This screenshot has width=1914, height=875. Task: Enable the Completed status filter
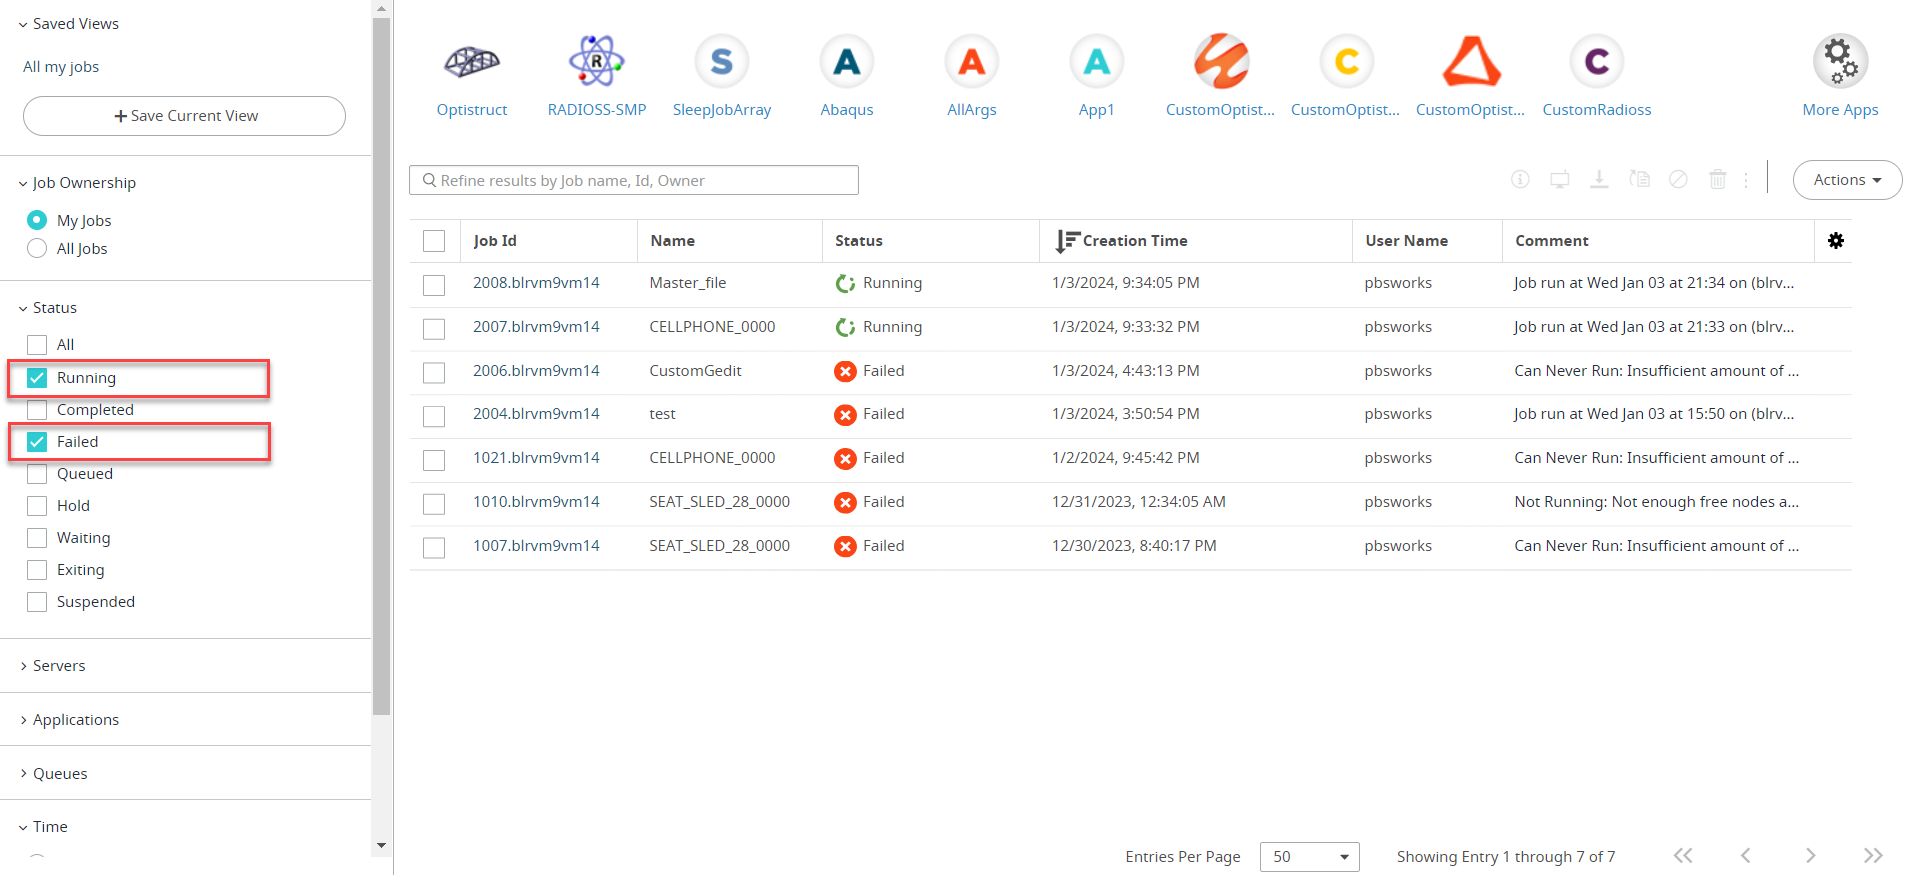click(x=37, y=410)
